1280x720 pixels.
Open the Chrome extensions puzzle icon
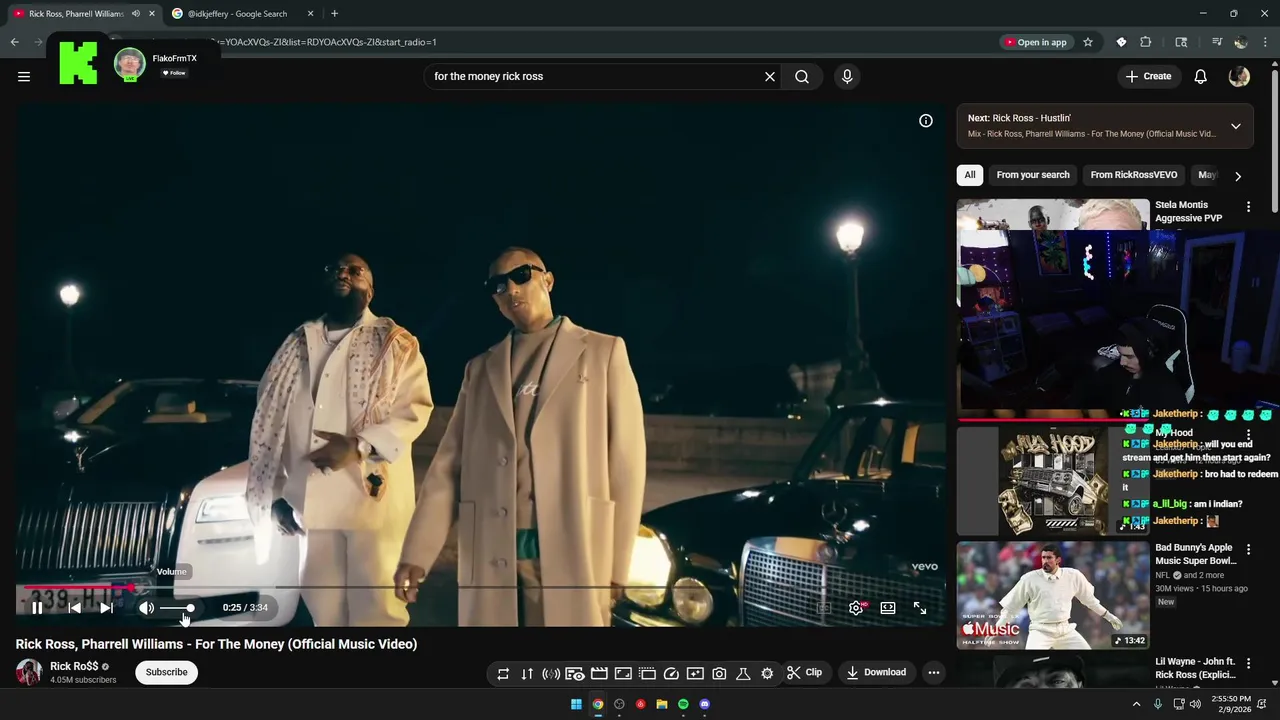click(1146, 42)
